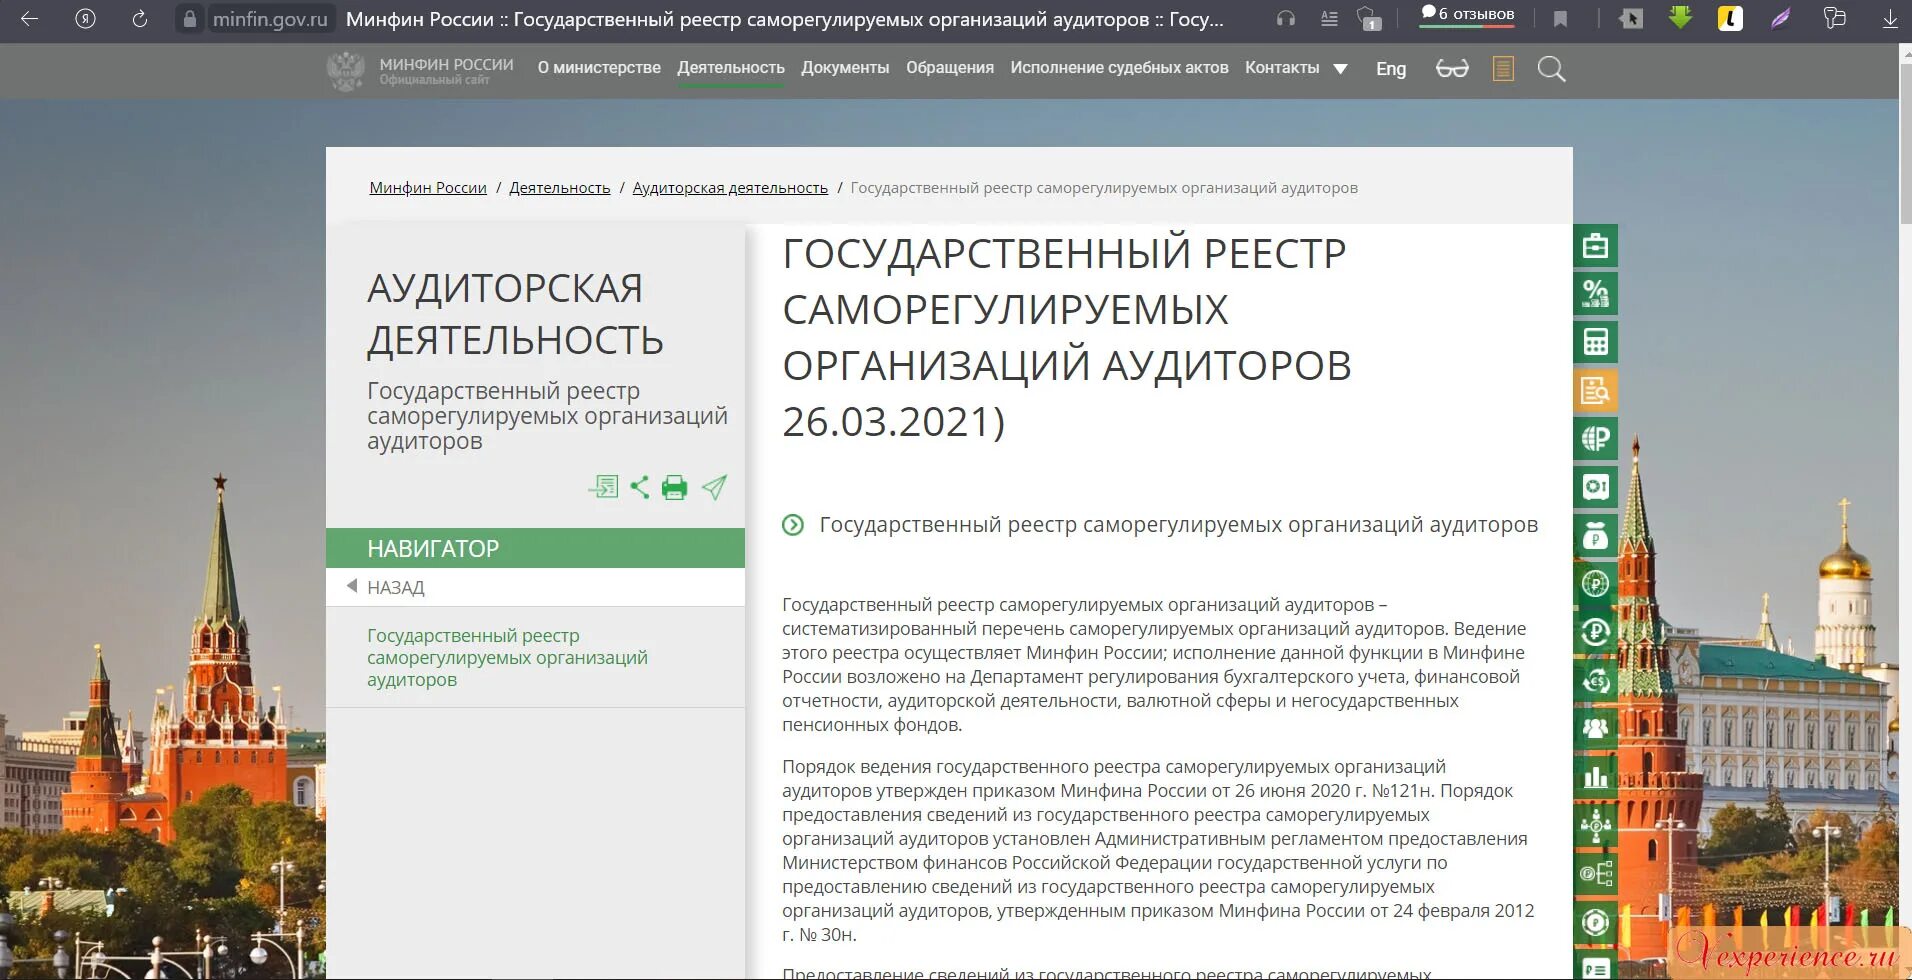
Task: Click the purple feather extension icon
Action: coord(1781,18)
